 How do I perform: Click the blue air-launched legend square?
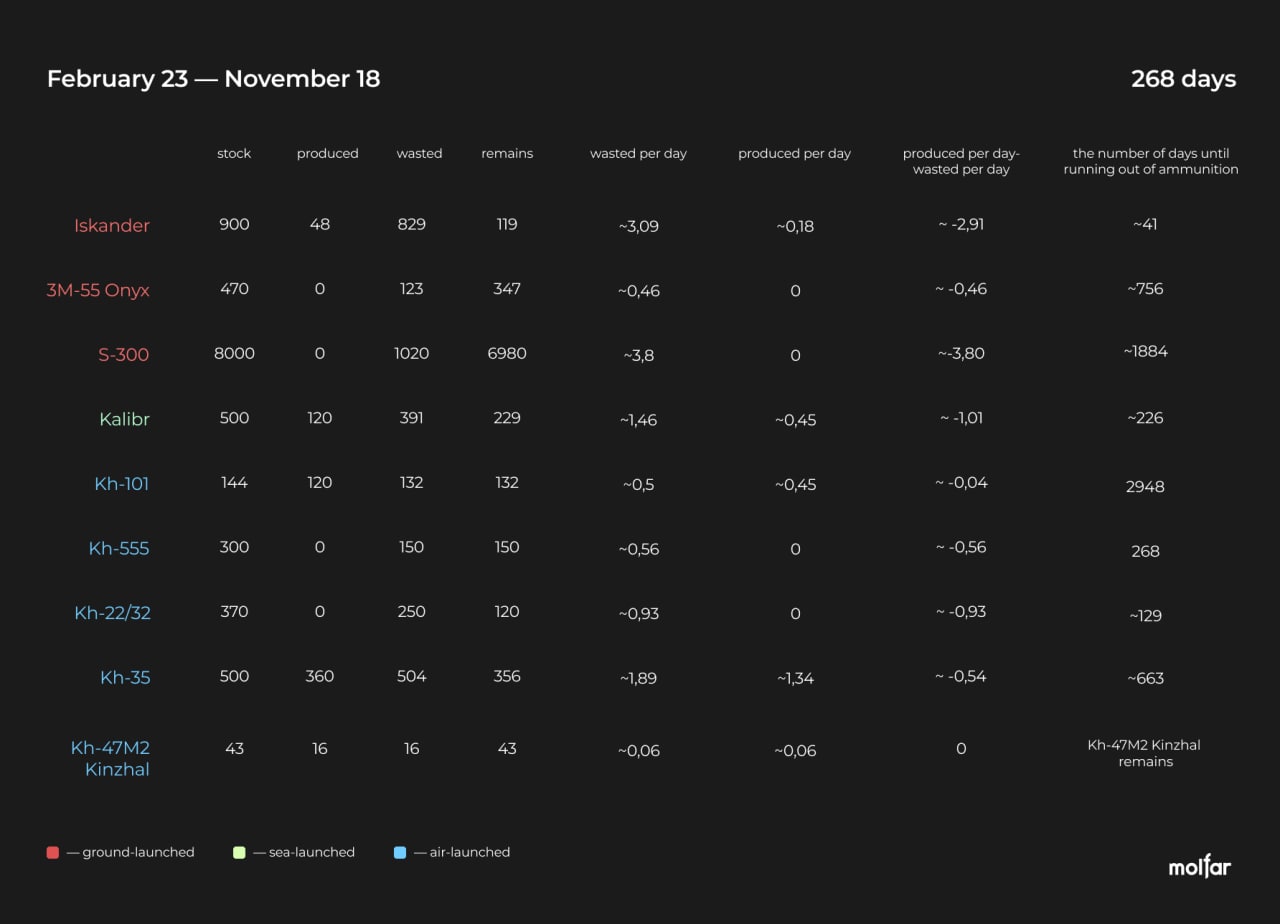point(400,853)
